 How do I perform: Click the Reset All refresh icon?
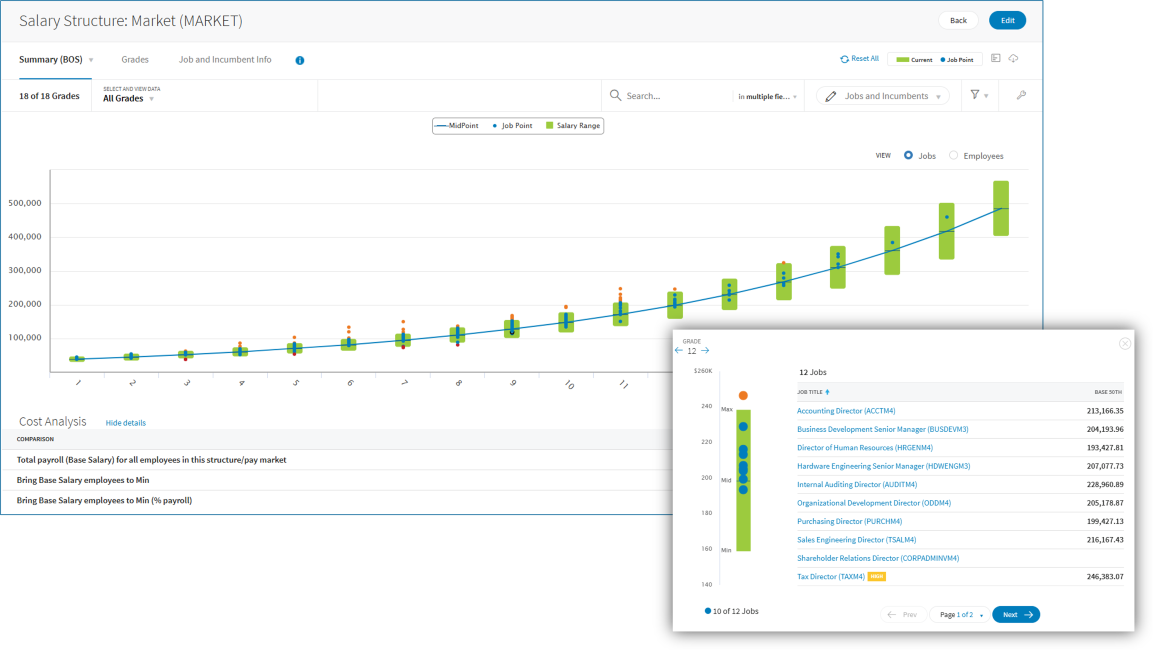point(845,59)
